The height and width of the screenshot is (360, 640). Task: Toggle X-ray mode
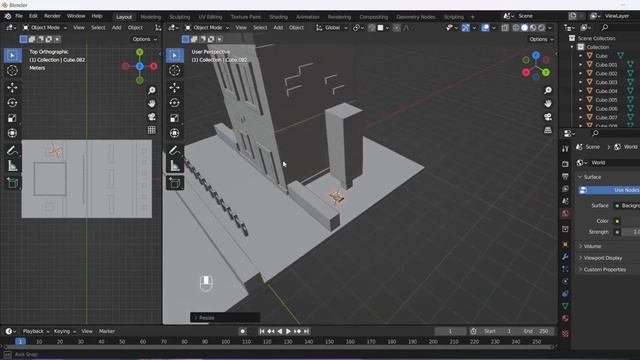click(x=505, y=28)
